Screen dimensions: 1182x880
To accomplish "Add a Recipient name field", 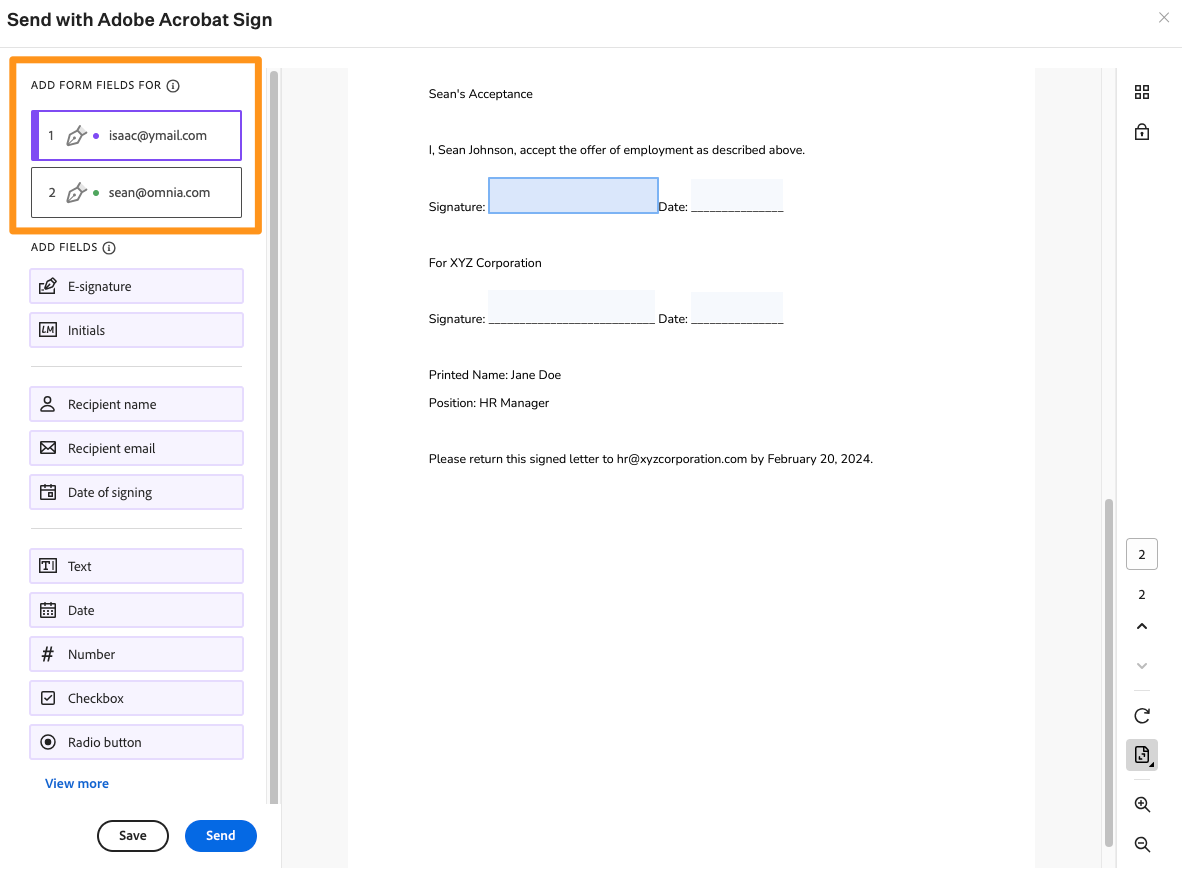I will click(136, 404).
